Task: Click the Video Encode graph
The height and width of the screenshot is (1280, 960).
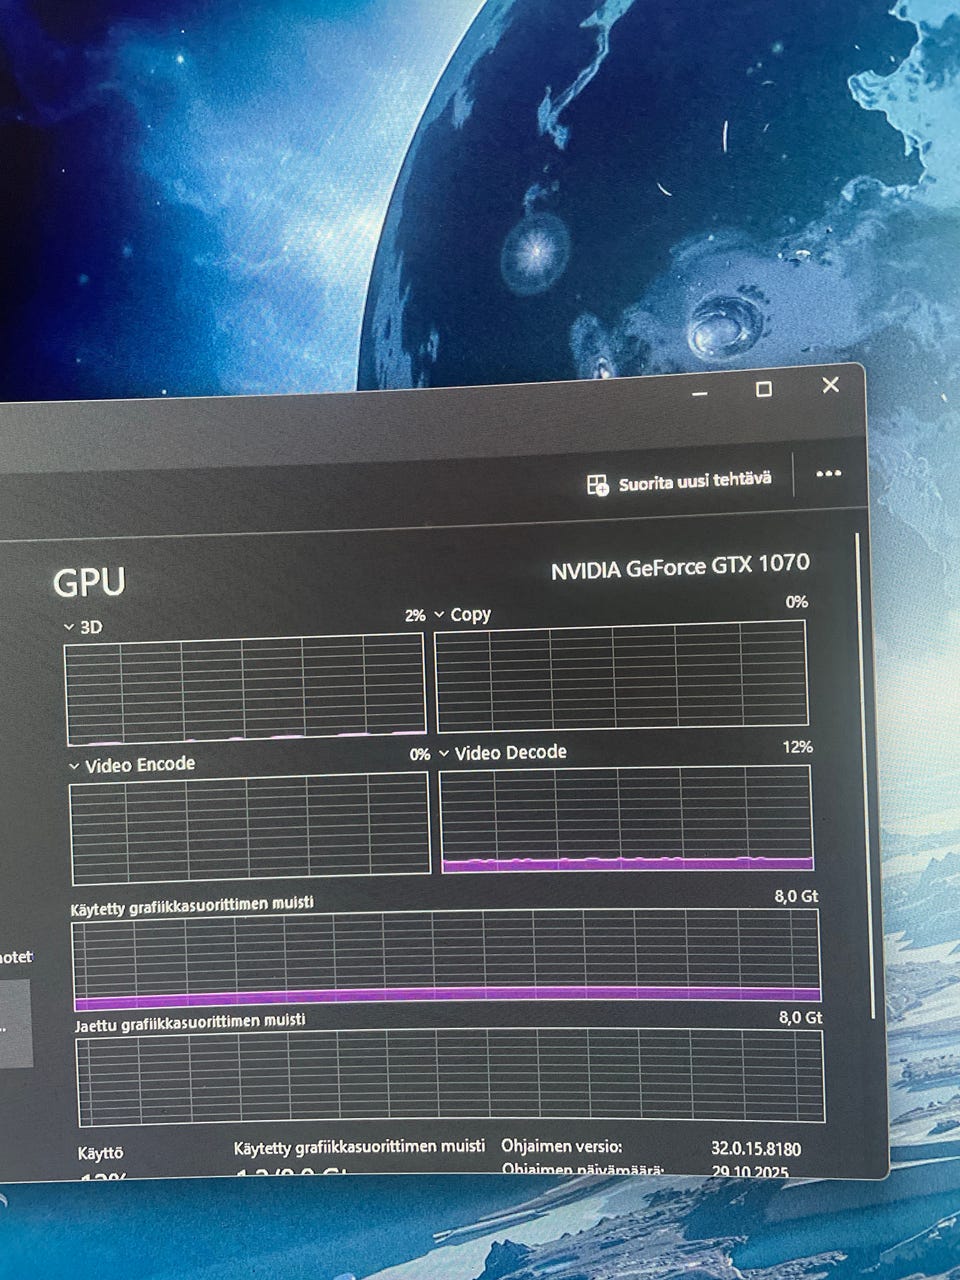Action: pyautogui.click(x=249, y=829)
